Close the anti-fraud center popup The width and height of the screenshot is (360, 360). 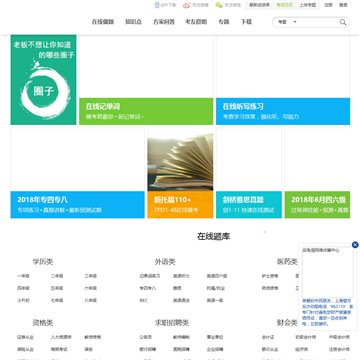(355, 245)
